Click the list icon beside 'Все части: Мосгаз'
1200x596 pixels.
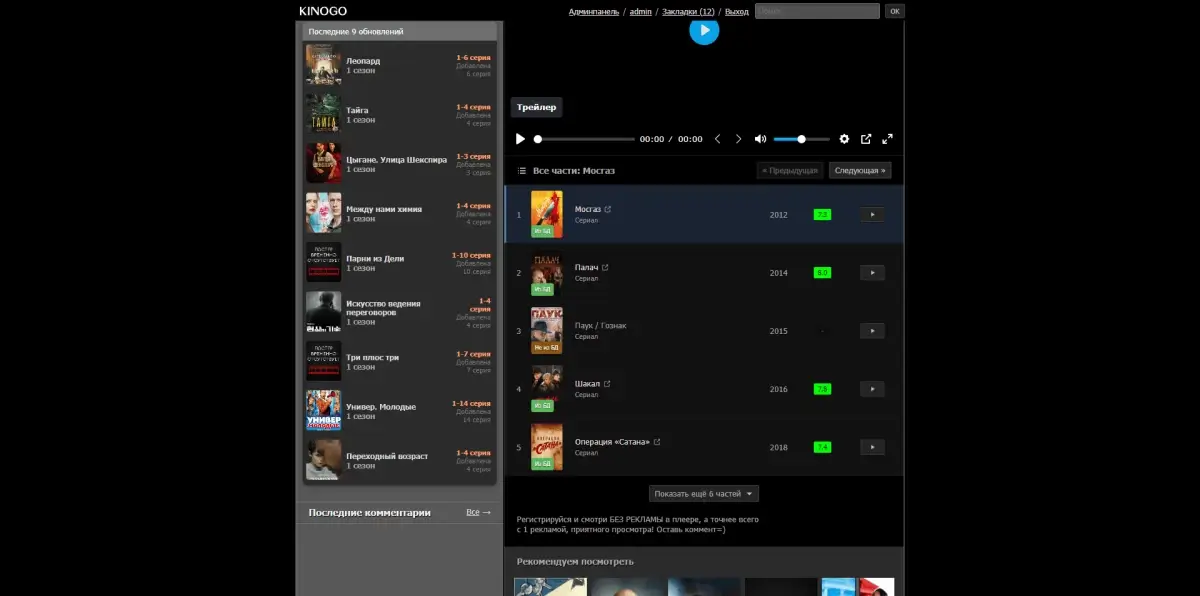pos(522,171)
